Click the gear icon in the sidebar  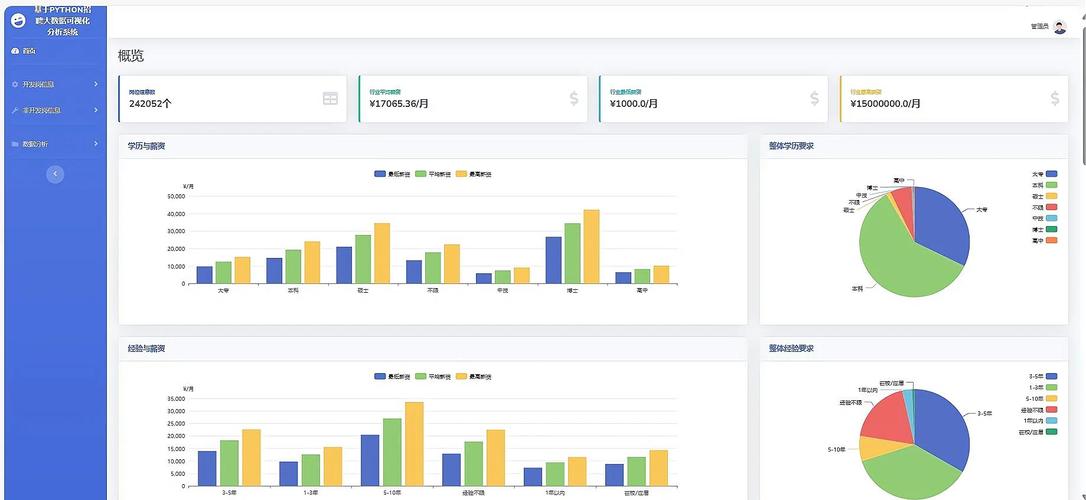pyautogui.click(x=15, y=84)
